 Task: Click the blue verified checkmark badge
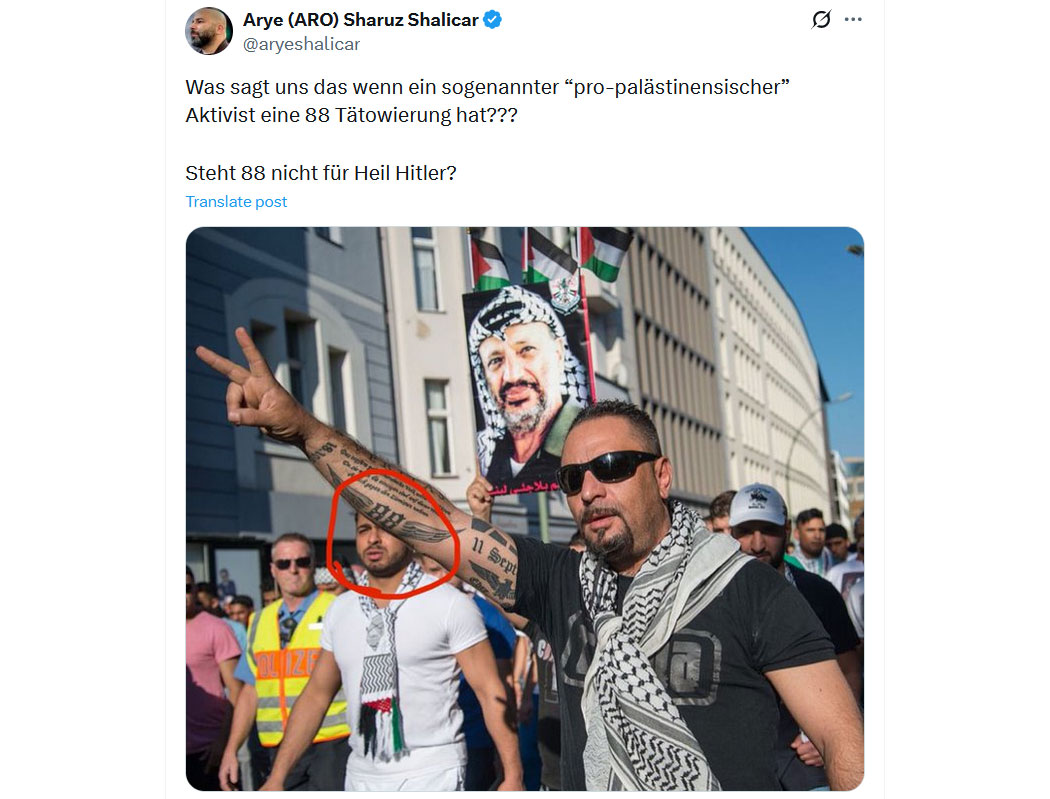coord(493,20)
